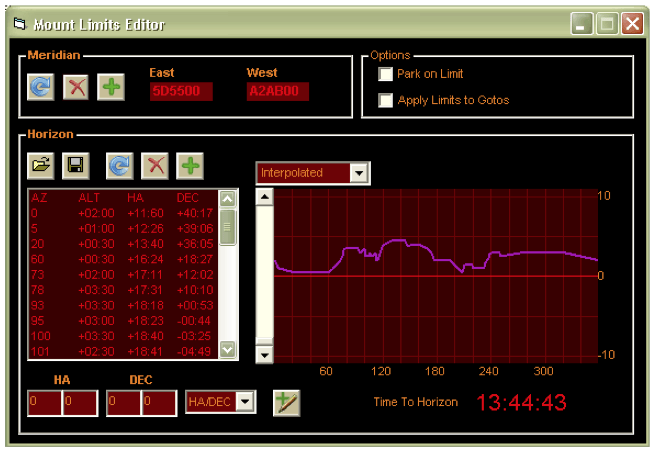Viewport: 653px width, 450px height.
Task: Click the horizon list scroll up arrow
Action: [227, 199]
